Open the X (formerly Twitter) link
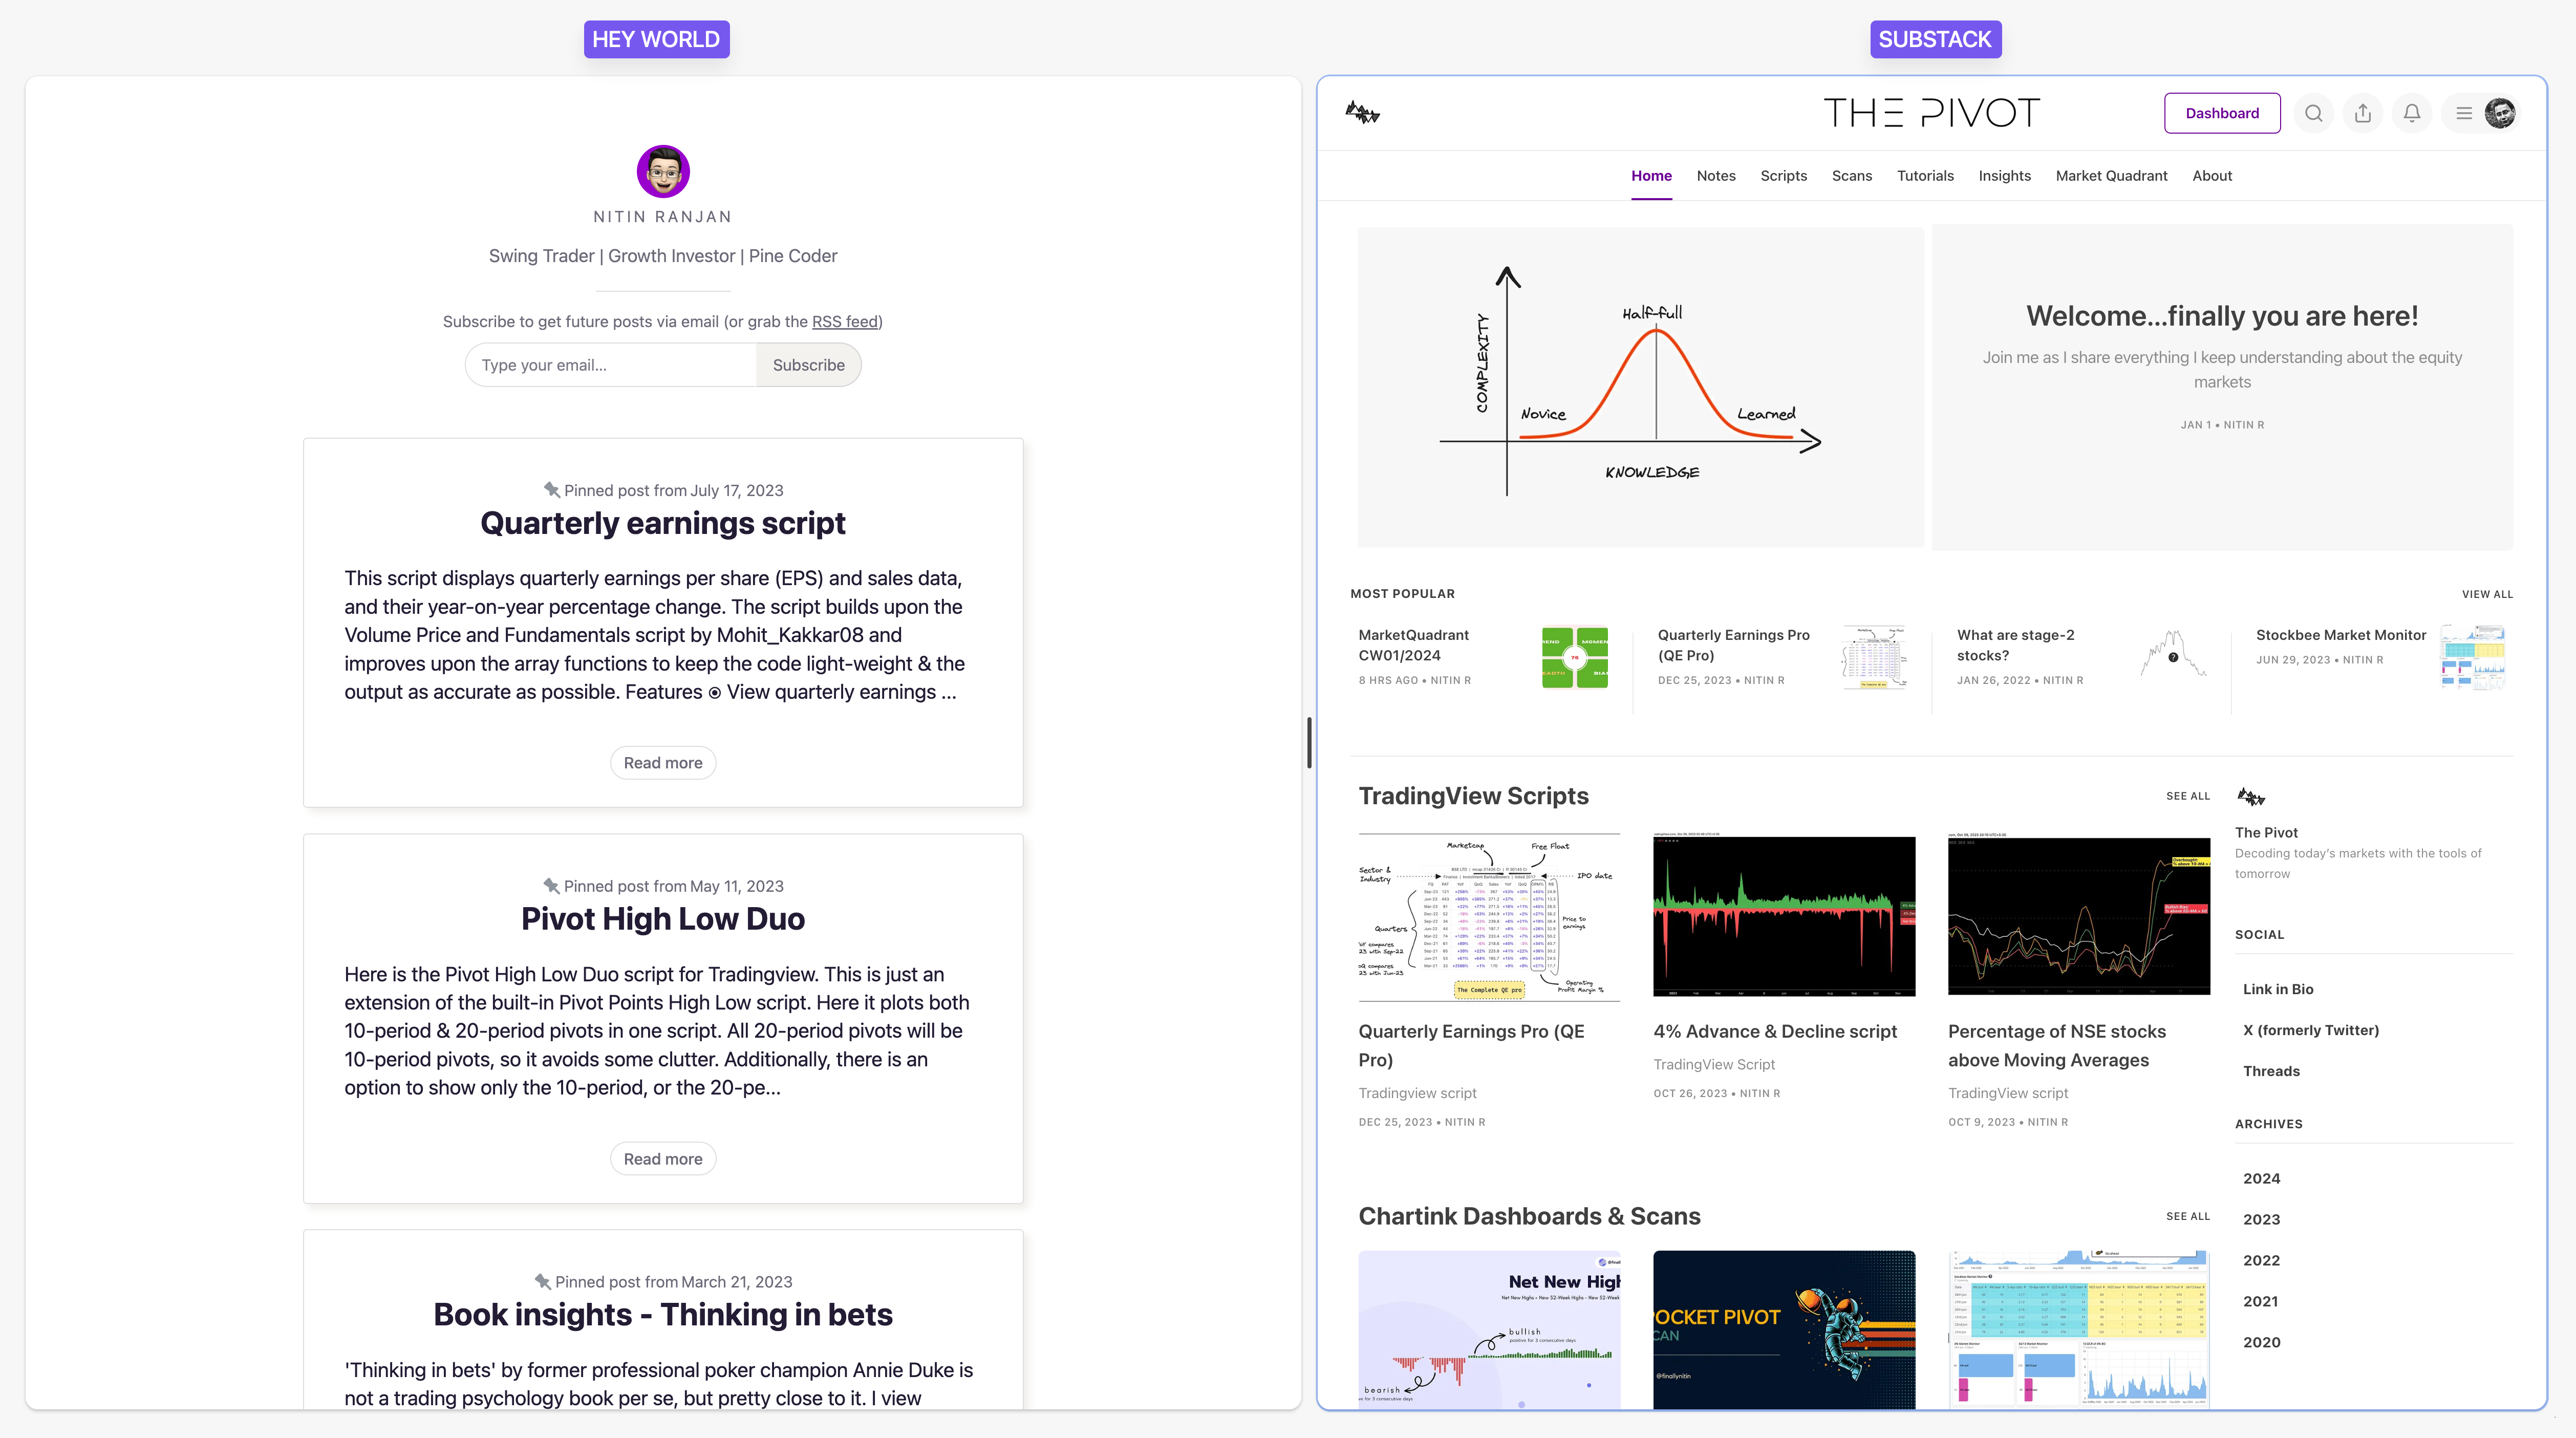This screenshot has width=2576, height=1438. pyautogui.click(x=2310, y=1030)
